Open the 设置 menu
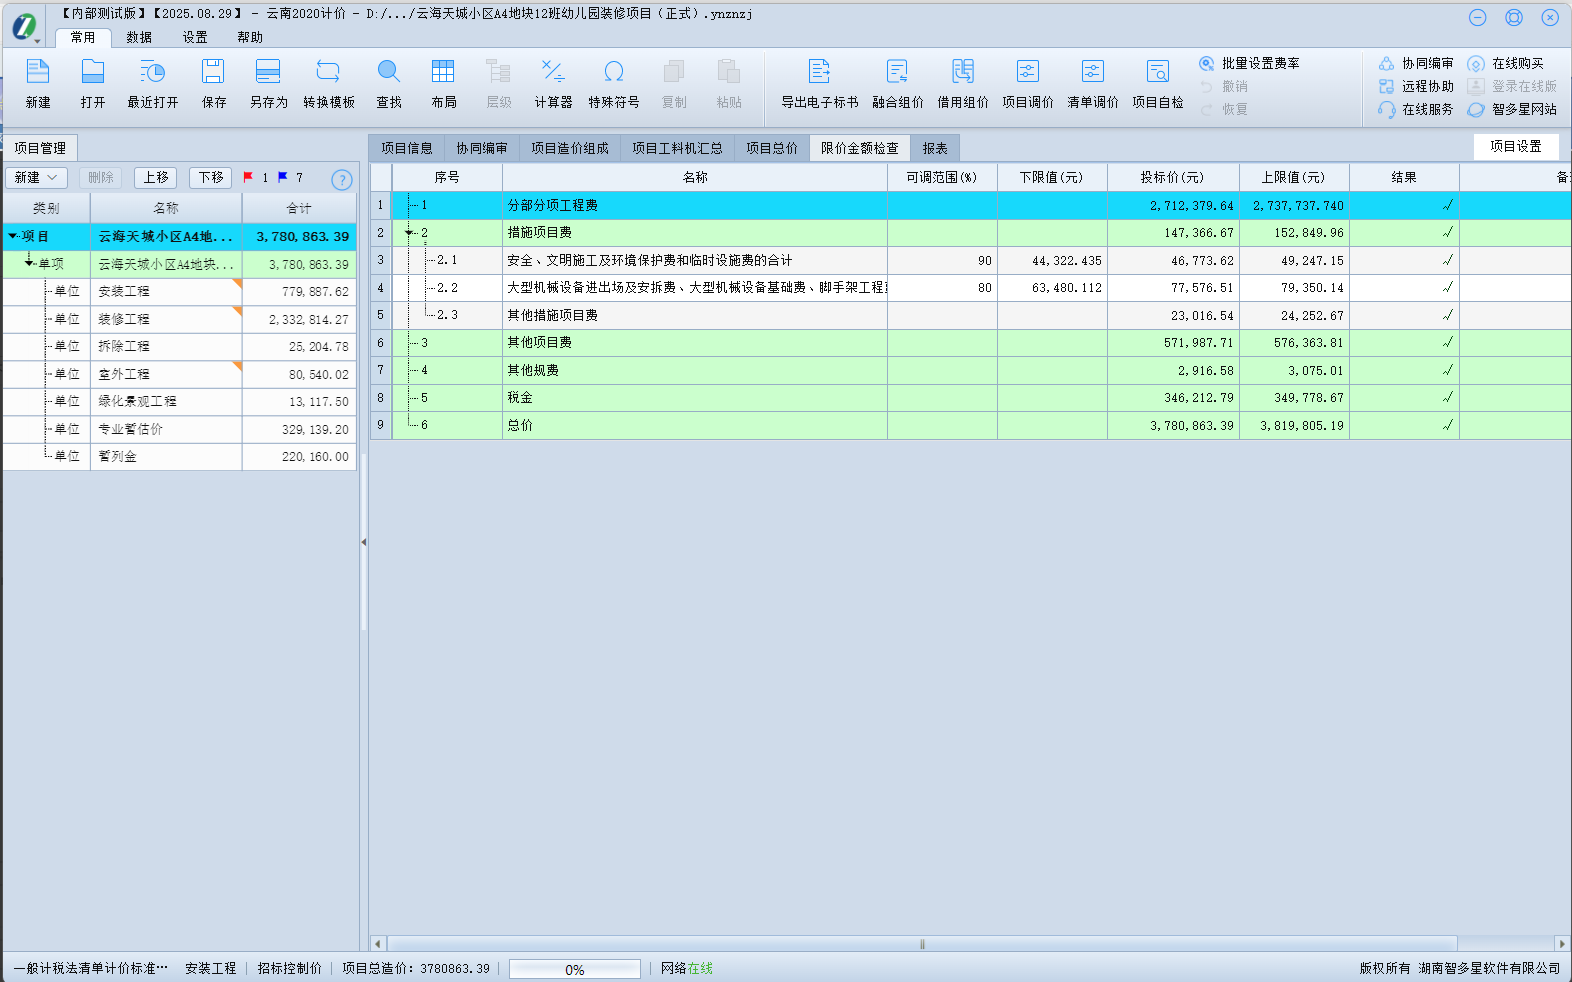Viewport: 1572px width, 982px height. (x=195, y=37)
